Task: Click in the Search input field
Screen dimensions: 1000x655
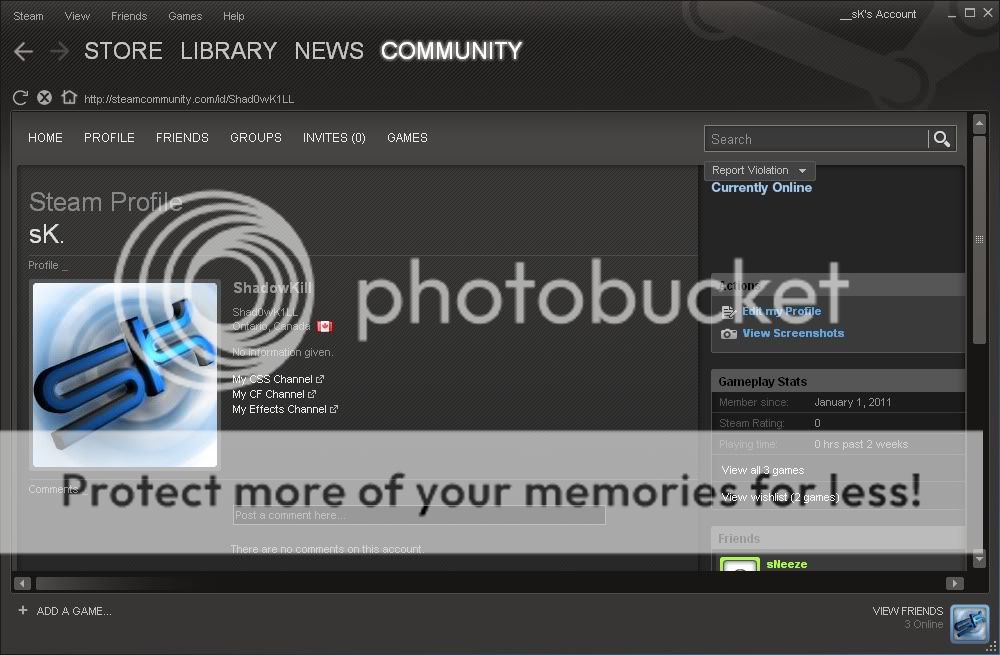Action: point(815,139)
